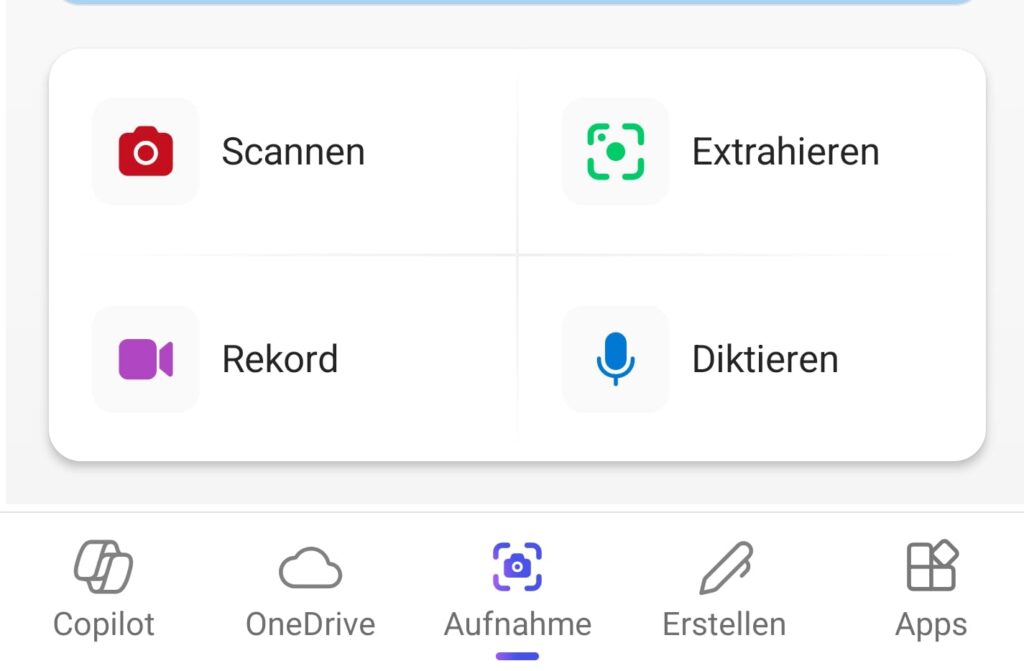Select the Apps grid icon
Image resolution: width=1024 pixels, height=671 pixels.
click(x=932, y=565)
